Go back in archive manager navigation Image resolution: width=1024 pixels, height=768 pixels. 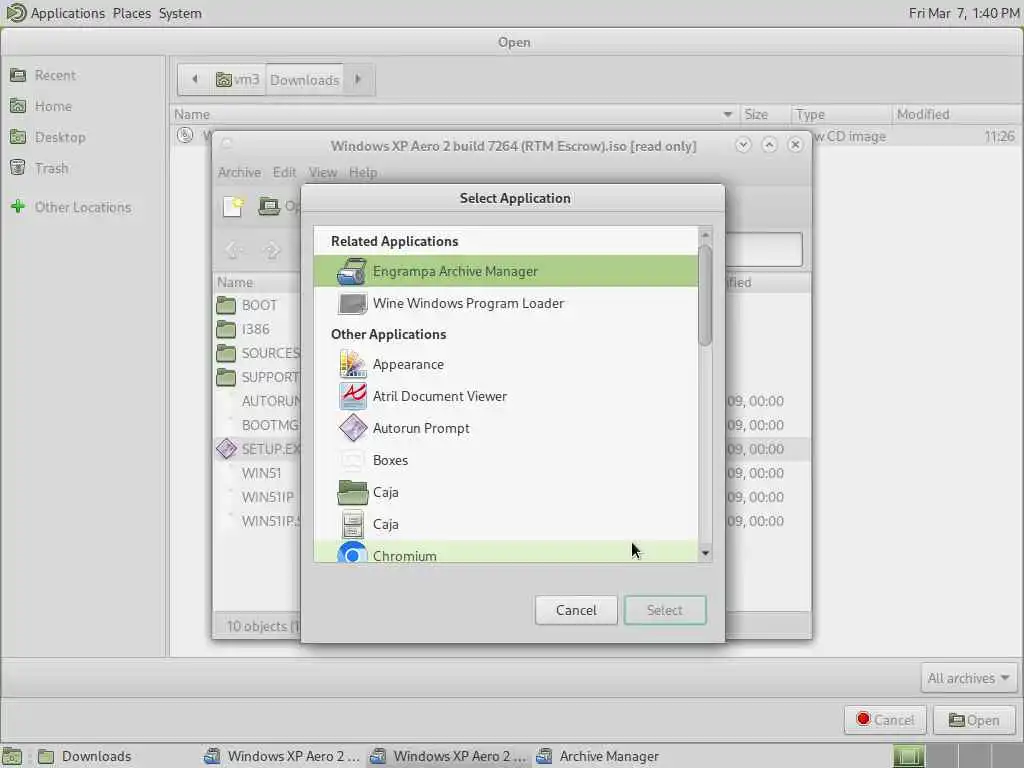(233, 249)
